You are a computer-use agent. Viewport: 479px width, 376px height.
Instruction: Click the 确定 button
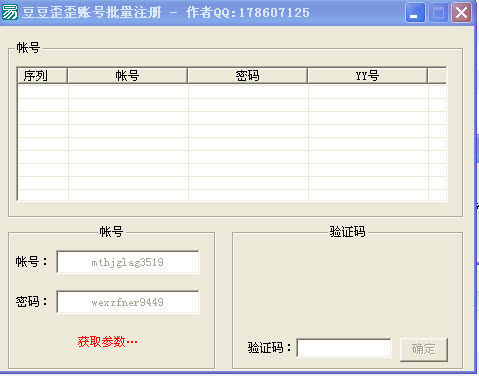point(424,349)
